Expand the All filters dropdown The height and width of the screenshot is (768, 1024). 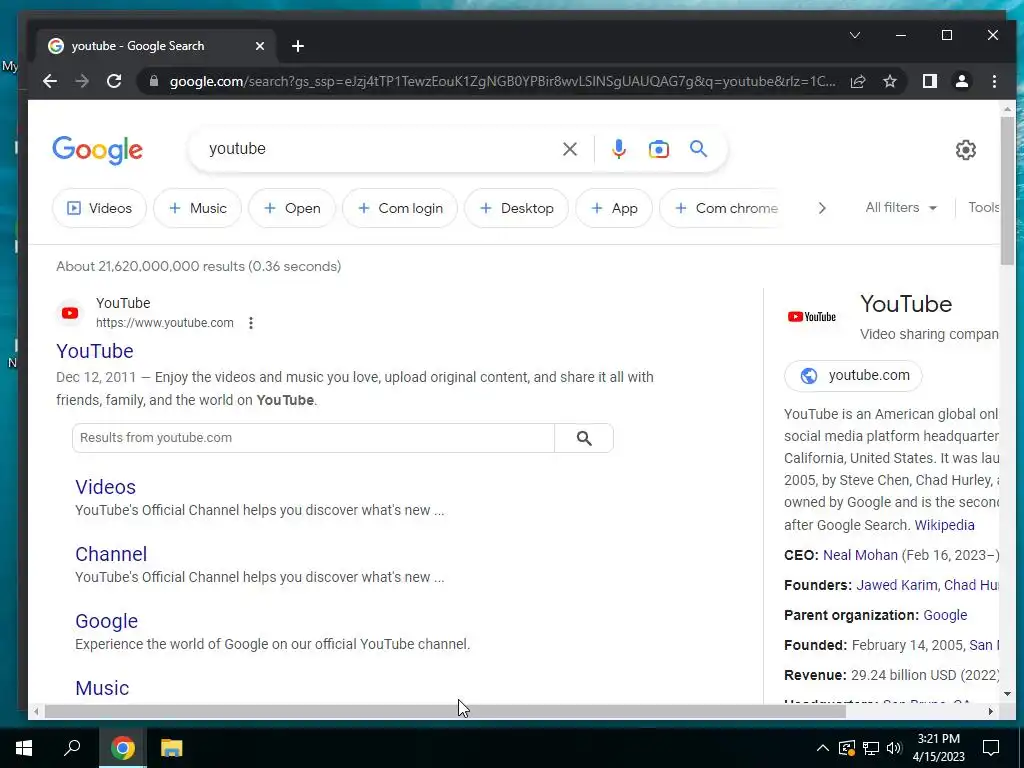click(x=901, y=208)
